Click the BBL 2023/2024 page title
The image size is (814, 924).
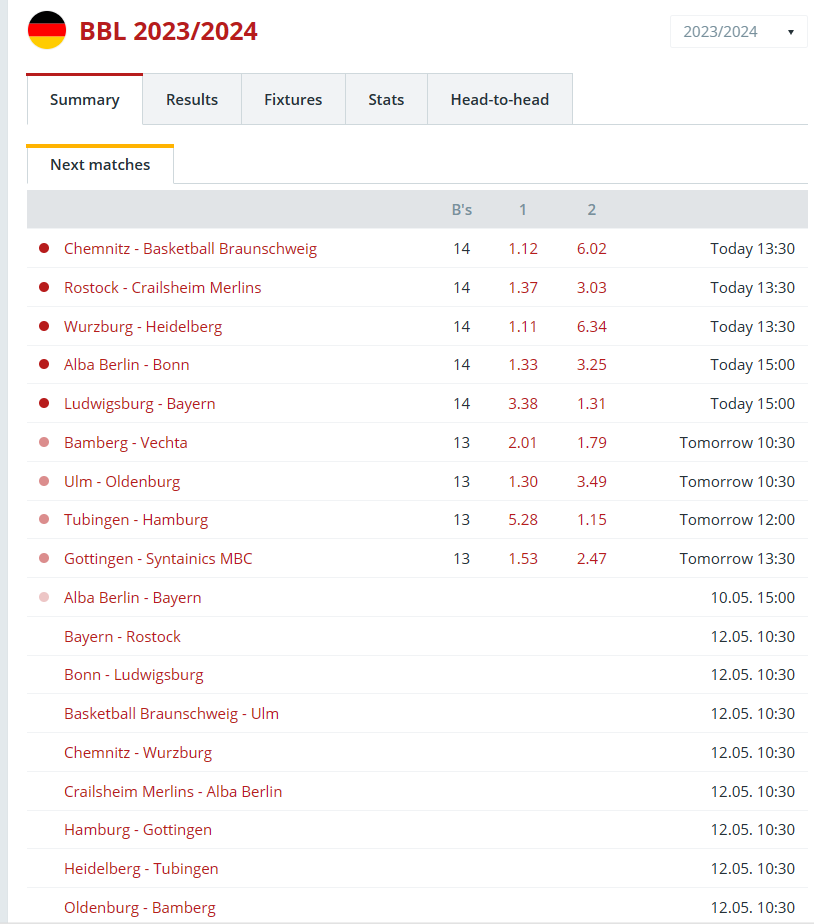coord(169,31)
